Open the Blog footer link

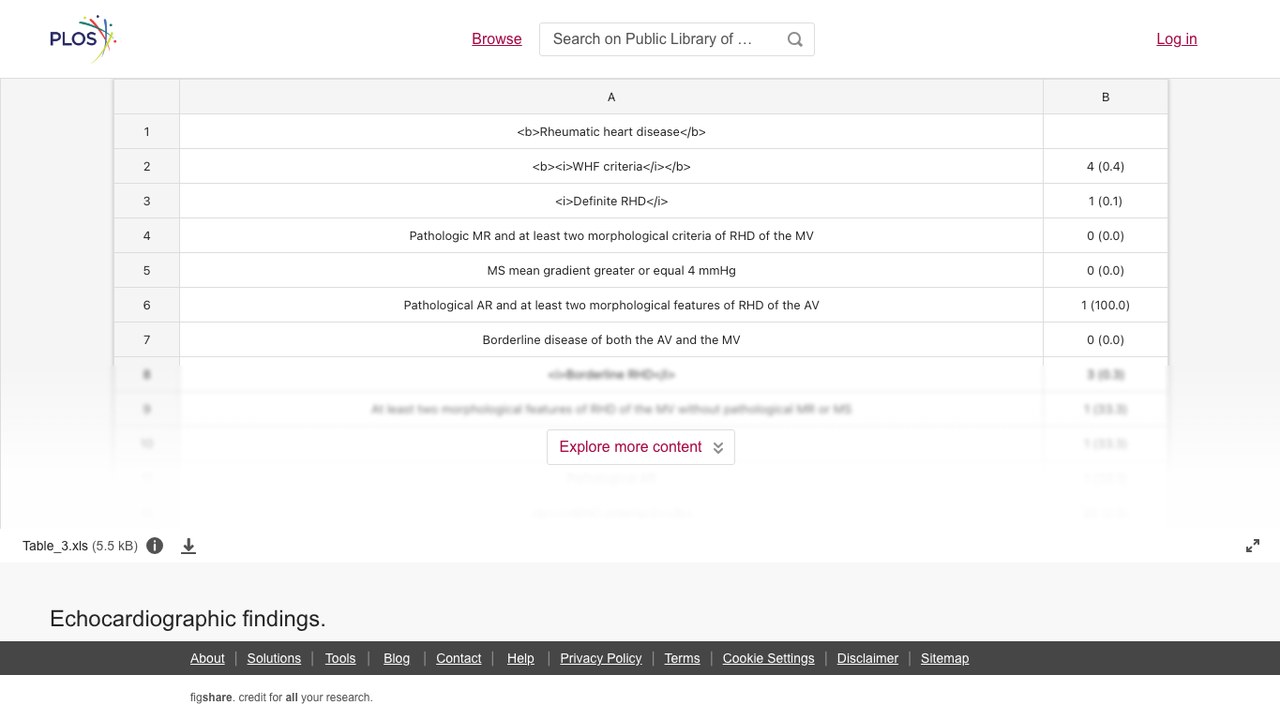point(397,658)
